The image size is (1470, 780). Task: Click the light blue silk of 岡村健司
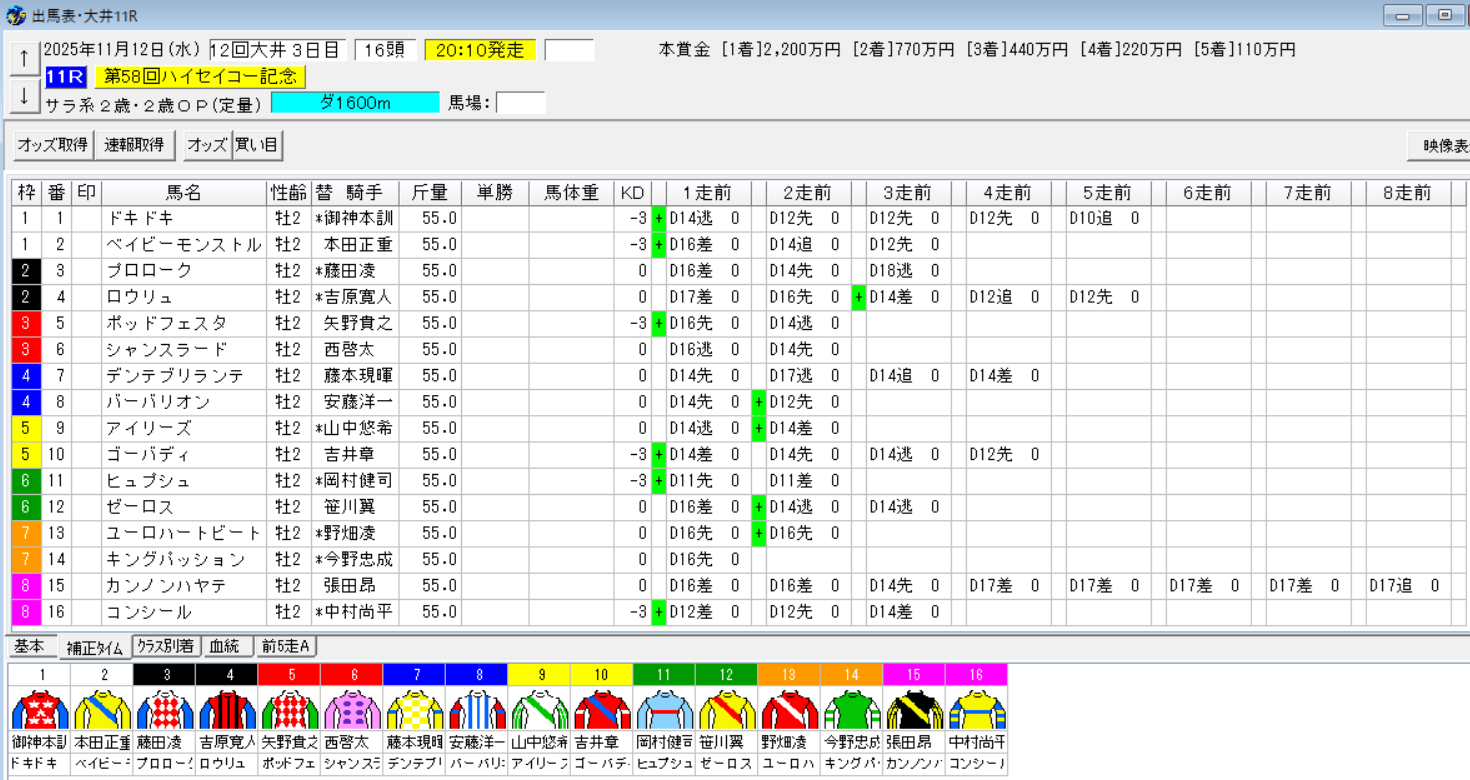(664, 710)
